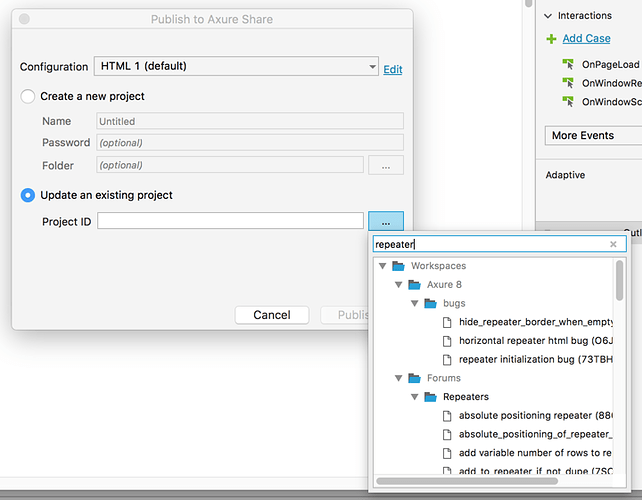This screenshot has height=500, width=642.
Task: Click the Workspaces folder icon
Action: (398, 266)
